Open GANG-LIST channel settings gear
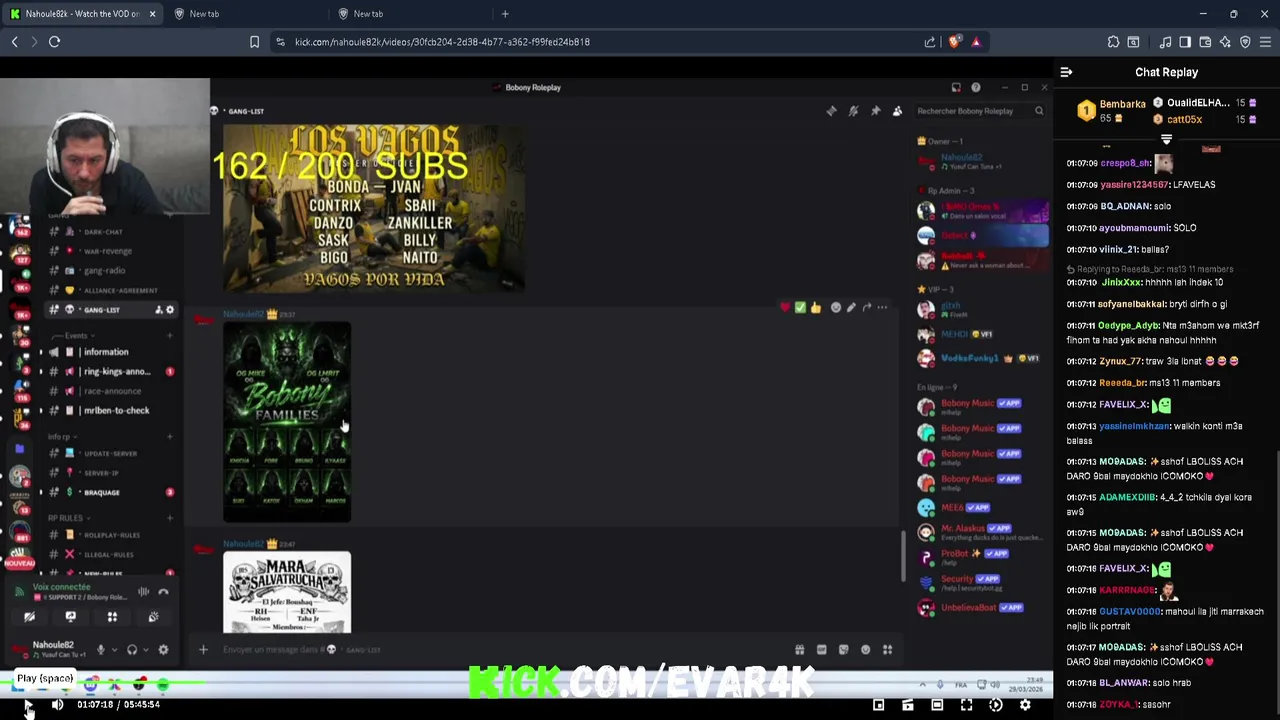 click(170, 310)
